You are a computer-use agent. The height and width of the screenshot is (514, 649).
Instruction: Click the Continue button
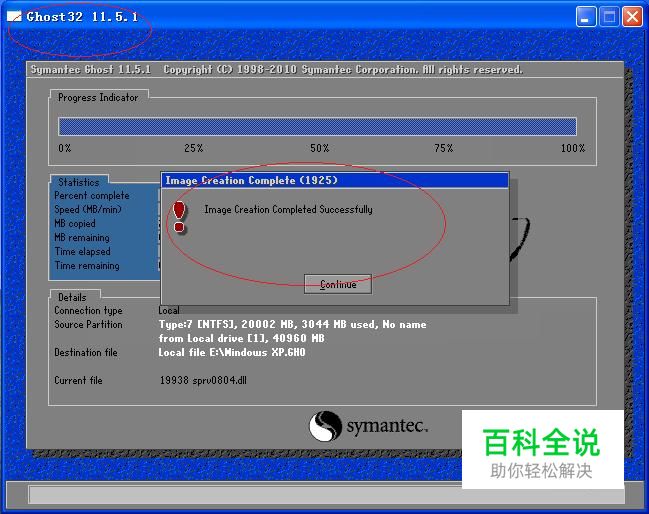point(338,284)
